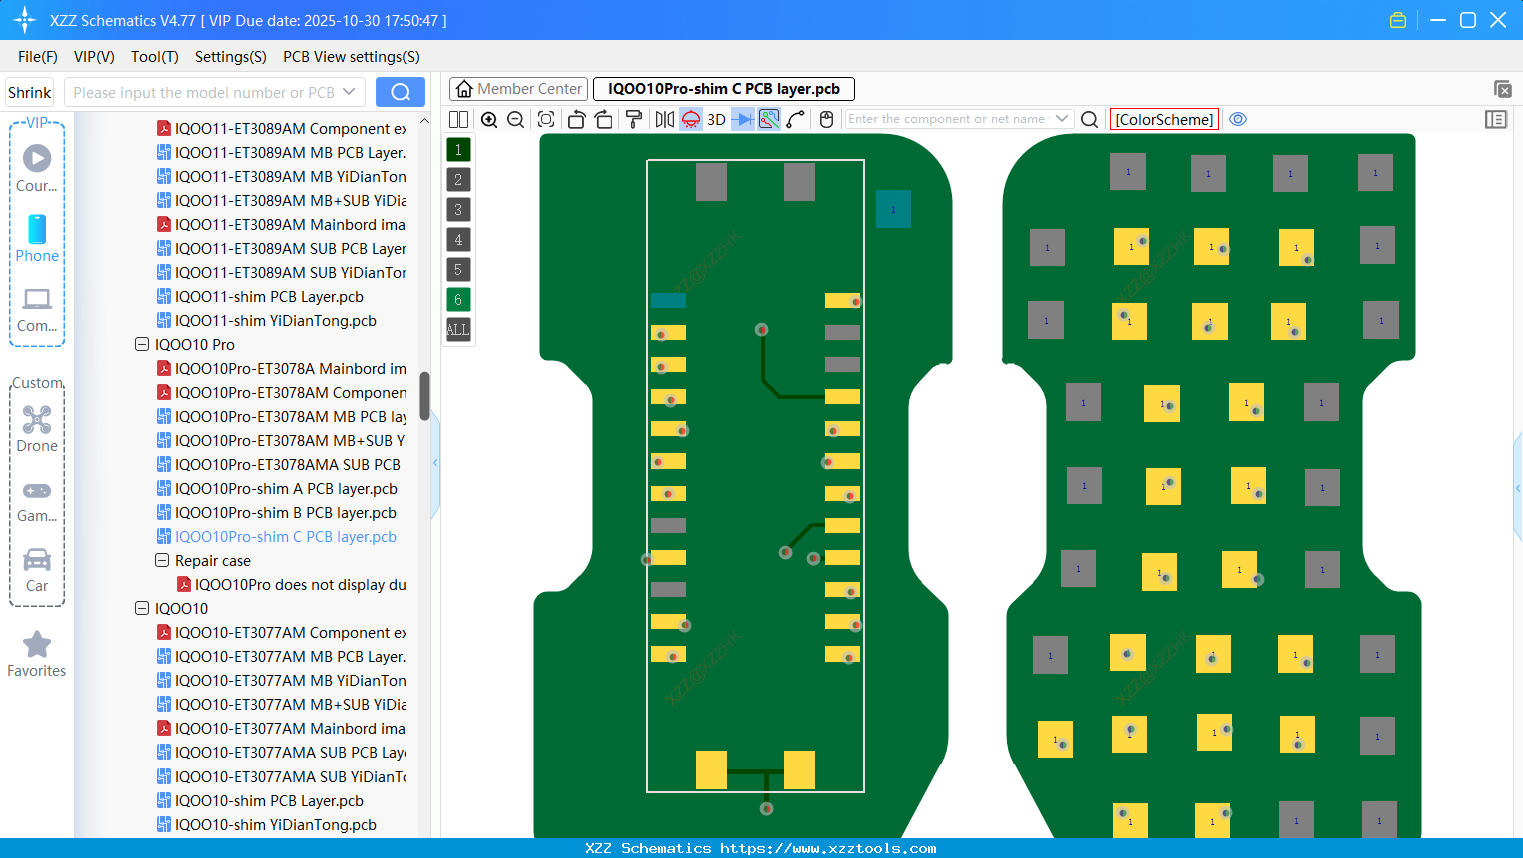Select PCB layer 3 button
The image size is (1523, 858).
458,210
